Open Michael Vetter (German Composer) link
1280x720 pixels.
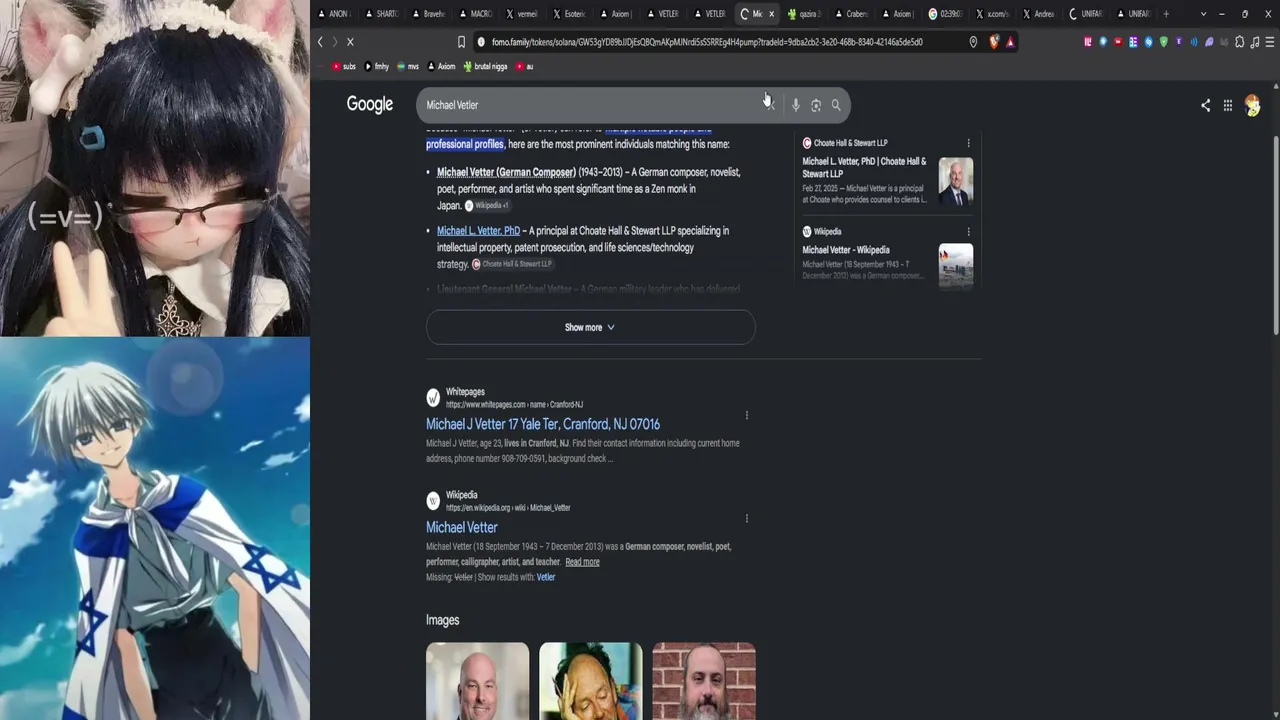pyautogui.click(x=506, y=172)
